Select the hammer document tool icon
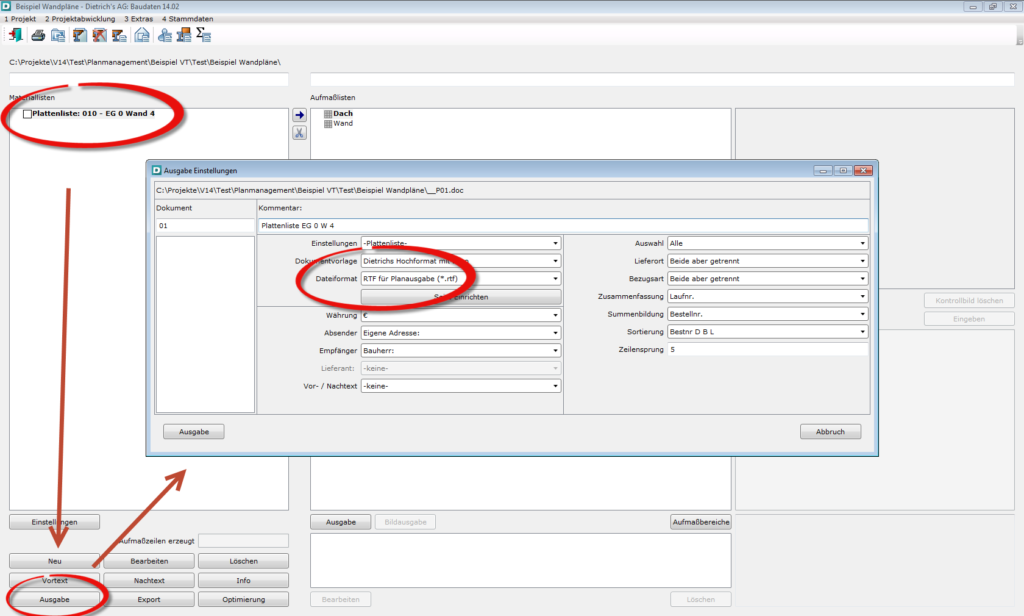This screenshot has width=1024, height=616. point(78,33)
